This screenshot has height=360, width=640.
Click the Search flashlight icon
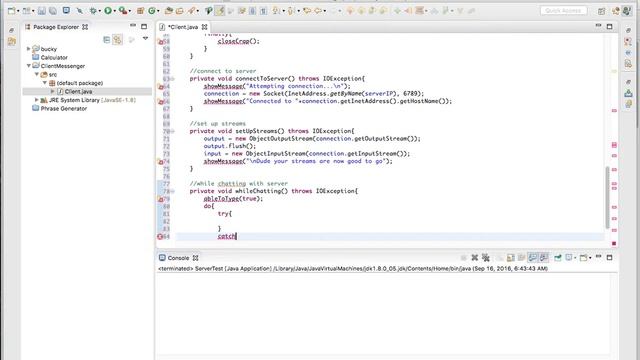191,11
